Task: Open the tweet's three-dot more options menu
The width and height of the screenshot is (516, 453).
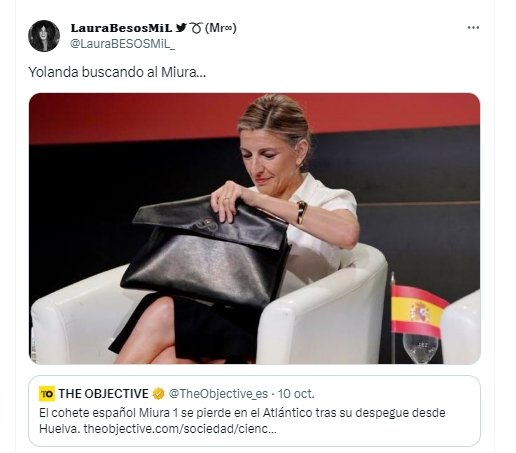Action: pos(473,28)
